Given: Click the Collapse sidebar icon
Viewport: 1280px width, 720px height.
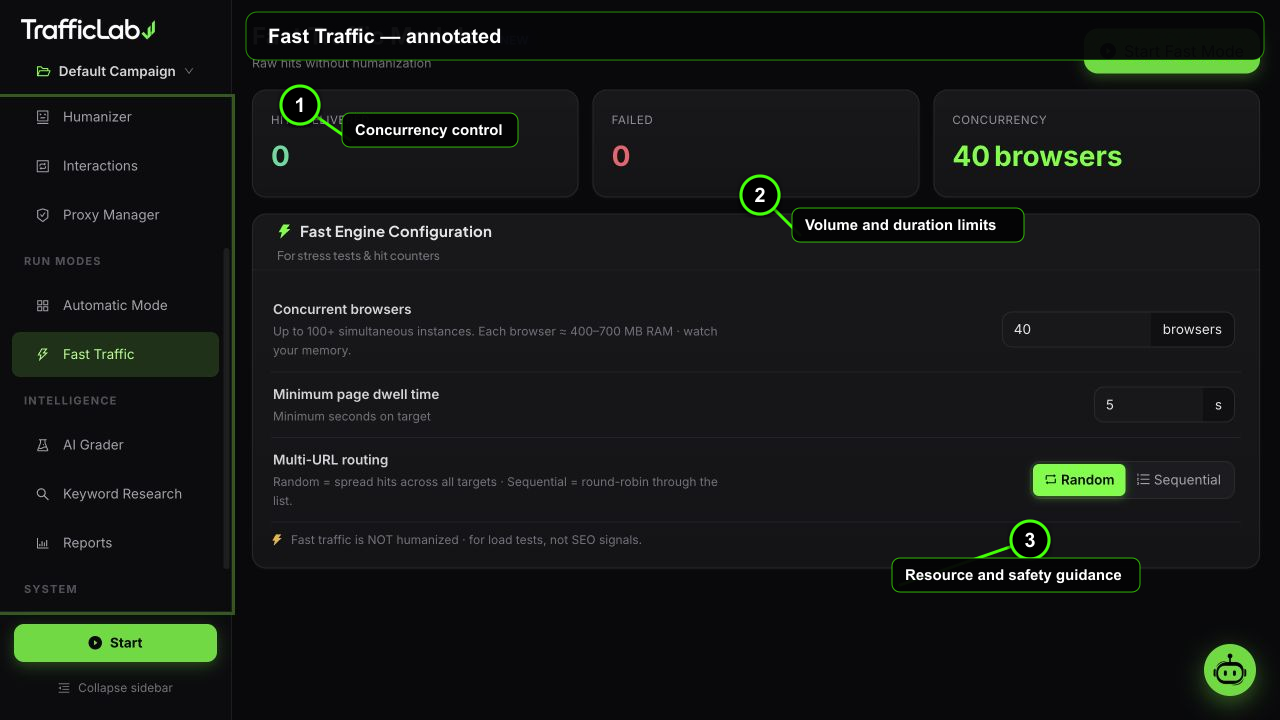Looking at the screenshot, I should pos(64,688).
